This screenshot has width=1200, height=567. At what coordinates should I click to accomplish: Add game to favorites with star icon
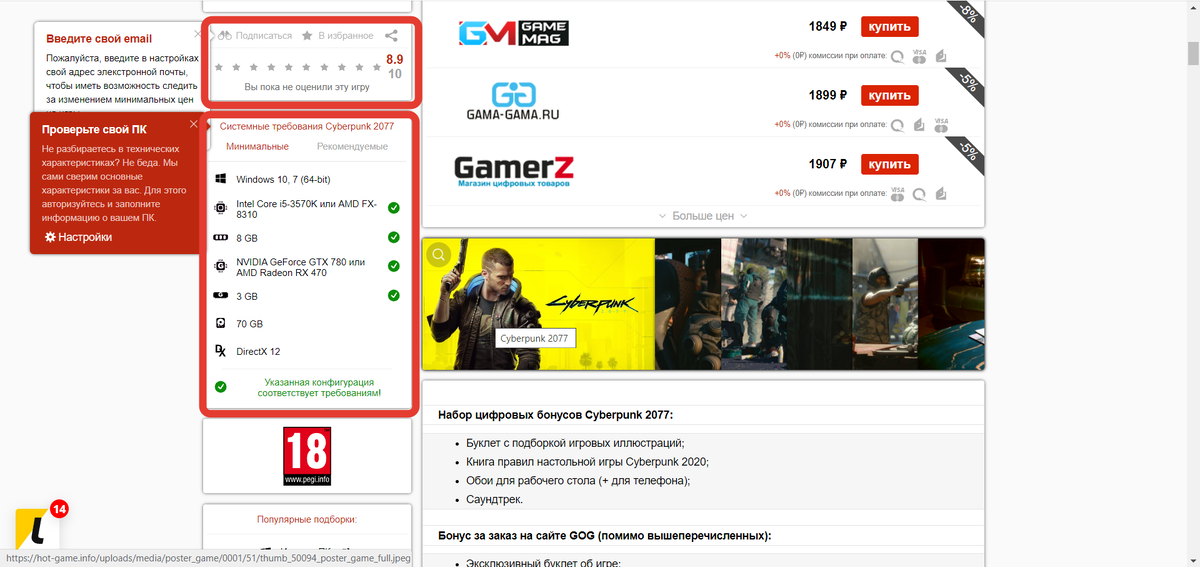[x=307, y=35]
